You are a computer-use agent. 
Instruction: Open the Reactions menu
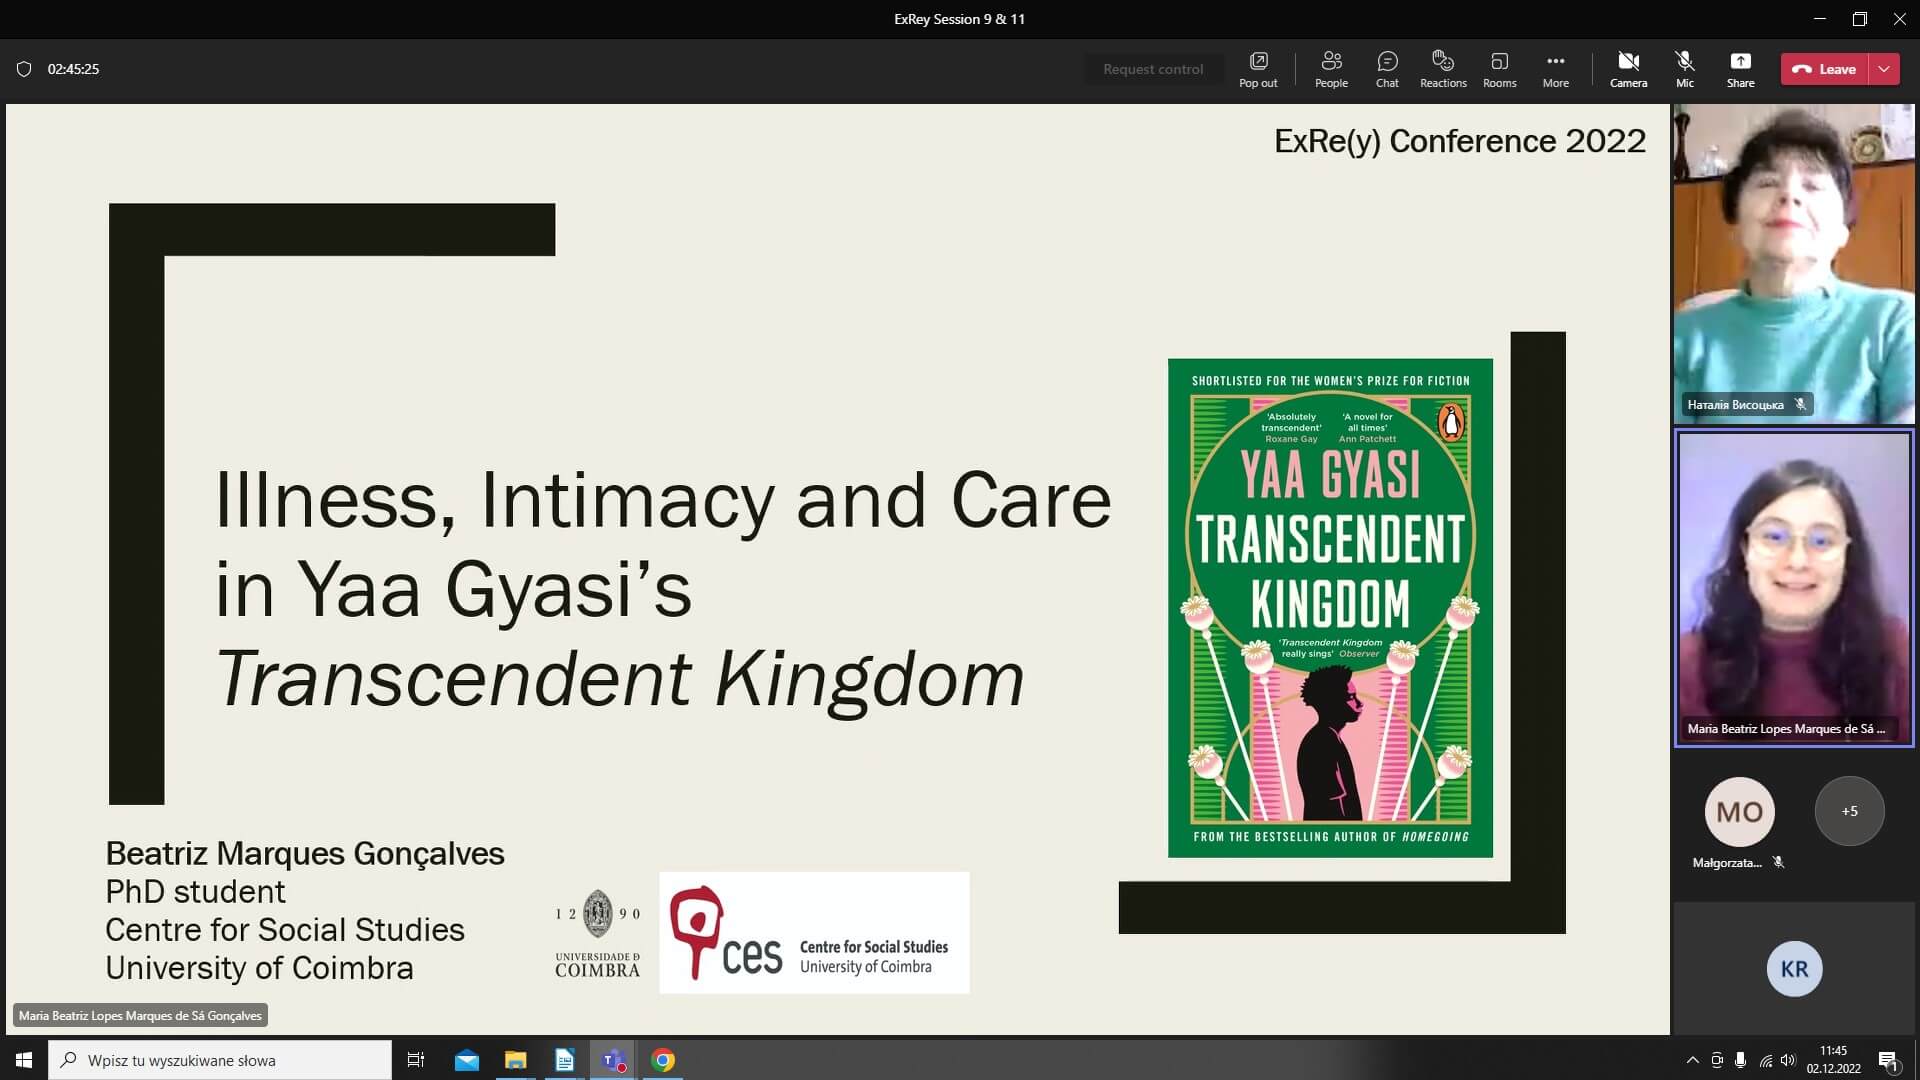[x=1443, y=69]
